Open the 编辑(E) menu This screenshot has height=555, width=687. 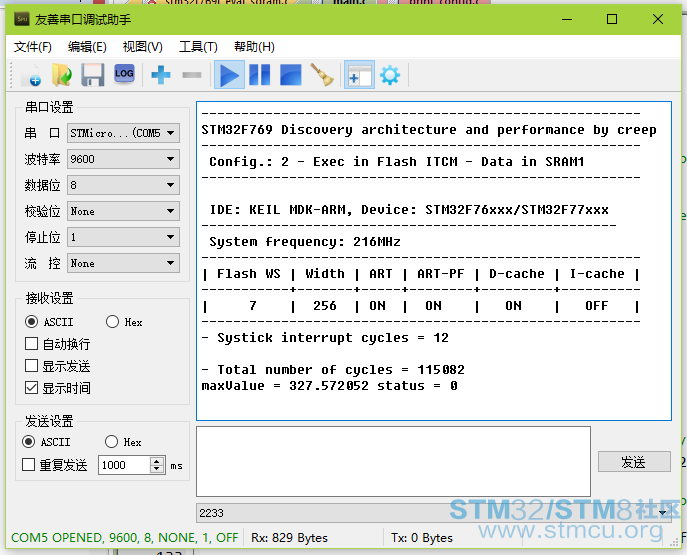87,46
